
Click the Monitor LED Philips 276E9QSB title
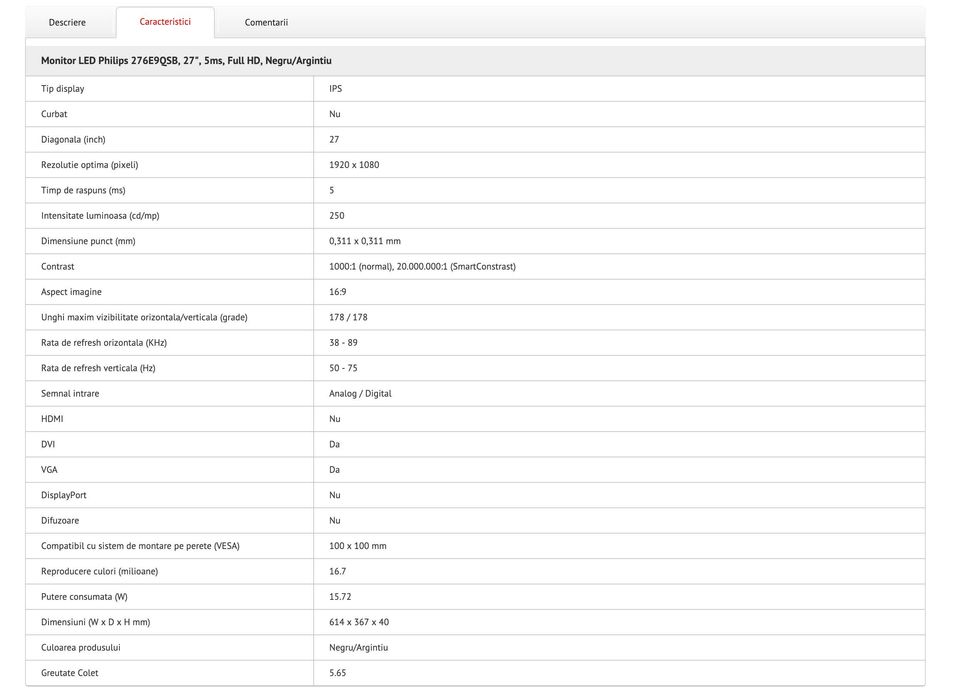pyautogui.click(x=186, y=61)
